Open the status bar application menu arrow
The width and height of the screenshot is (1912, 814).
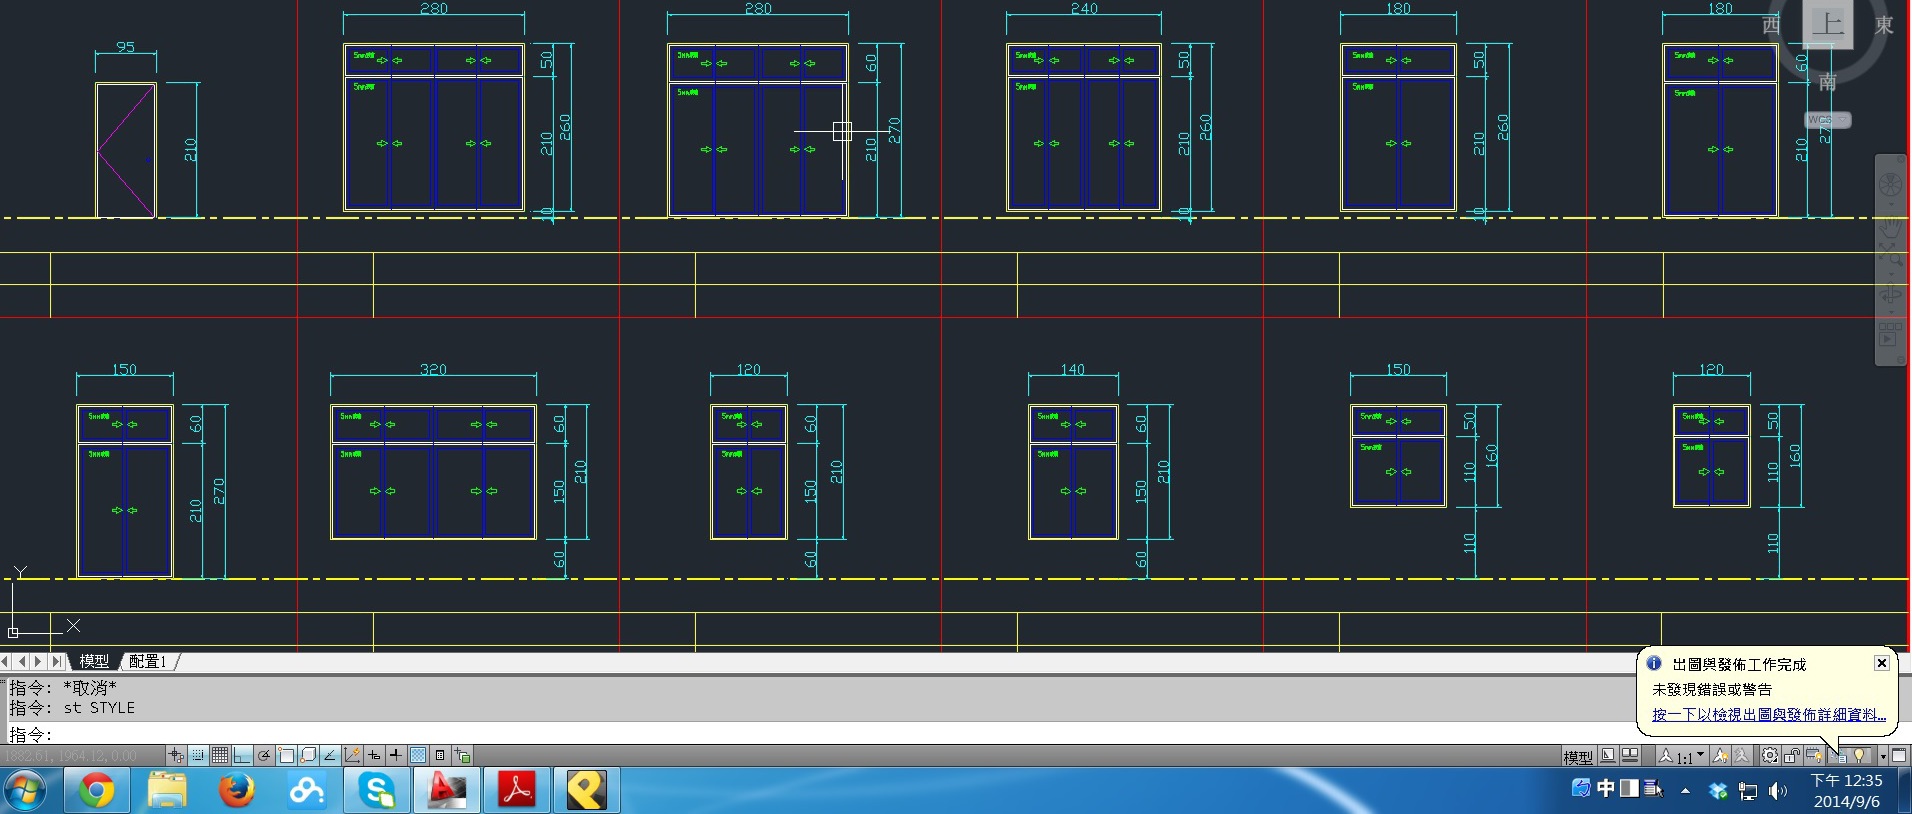pos(1883,757)
